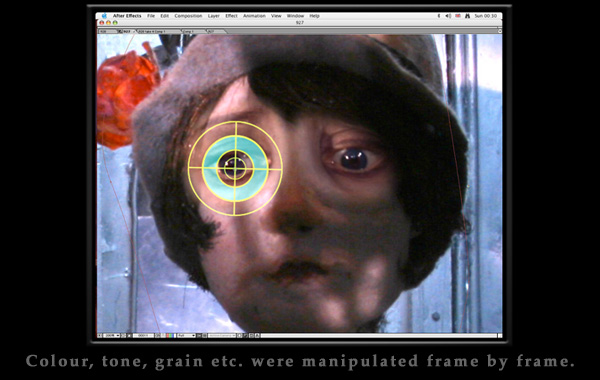The width and height of the screenshot is (600, 380).
Task: Open the Help menu
Action: pyautogui.click(x=315, y=16)
